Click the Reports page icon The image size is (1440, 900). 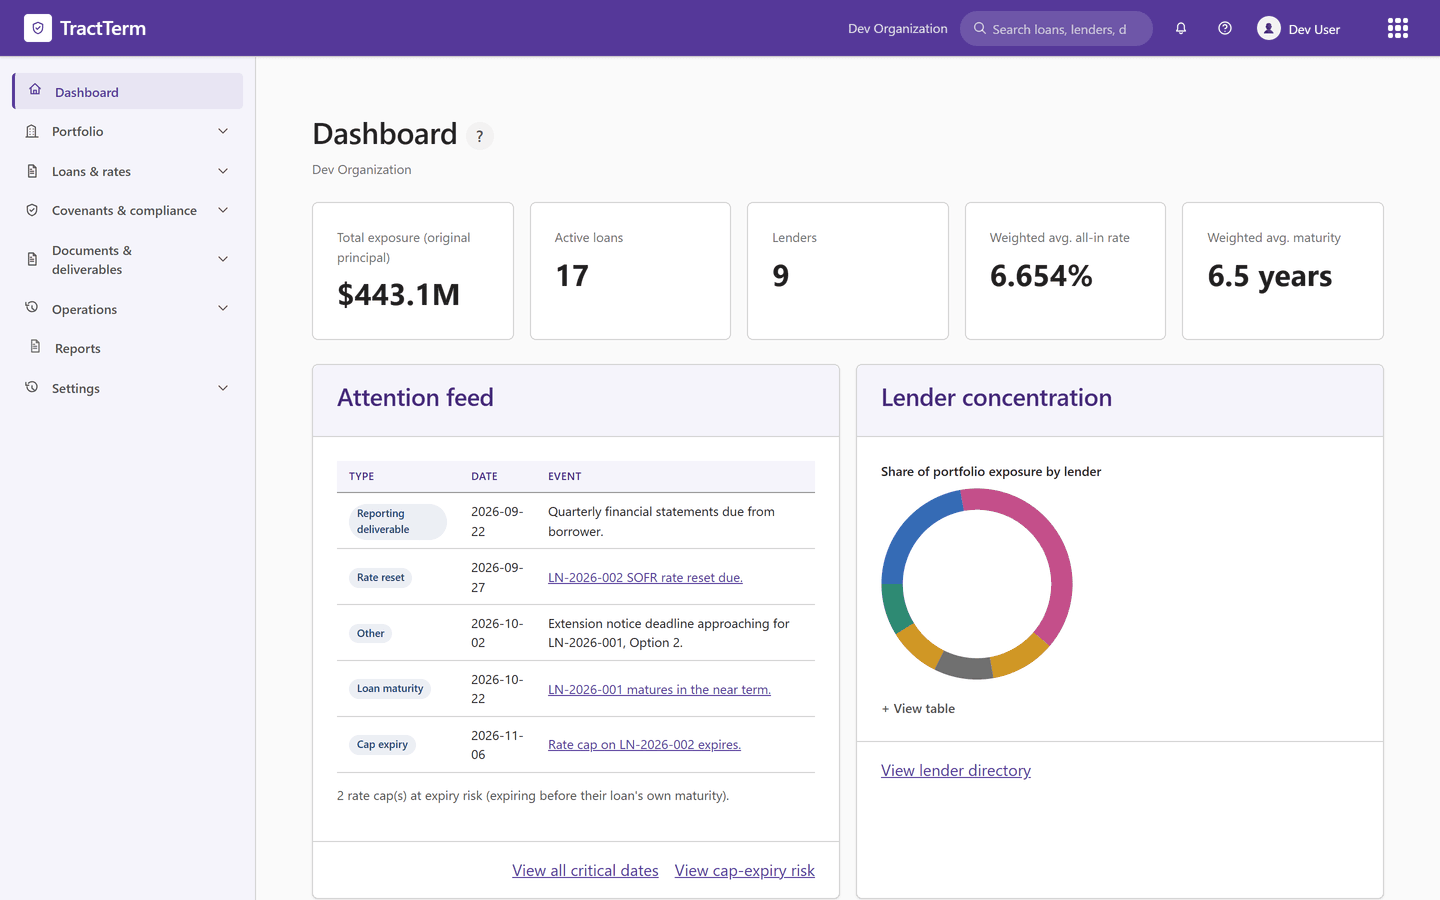click(35, 347)
